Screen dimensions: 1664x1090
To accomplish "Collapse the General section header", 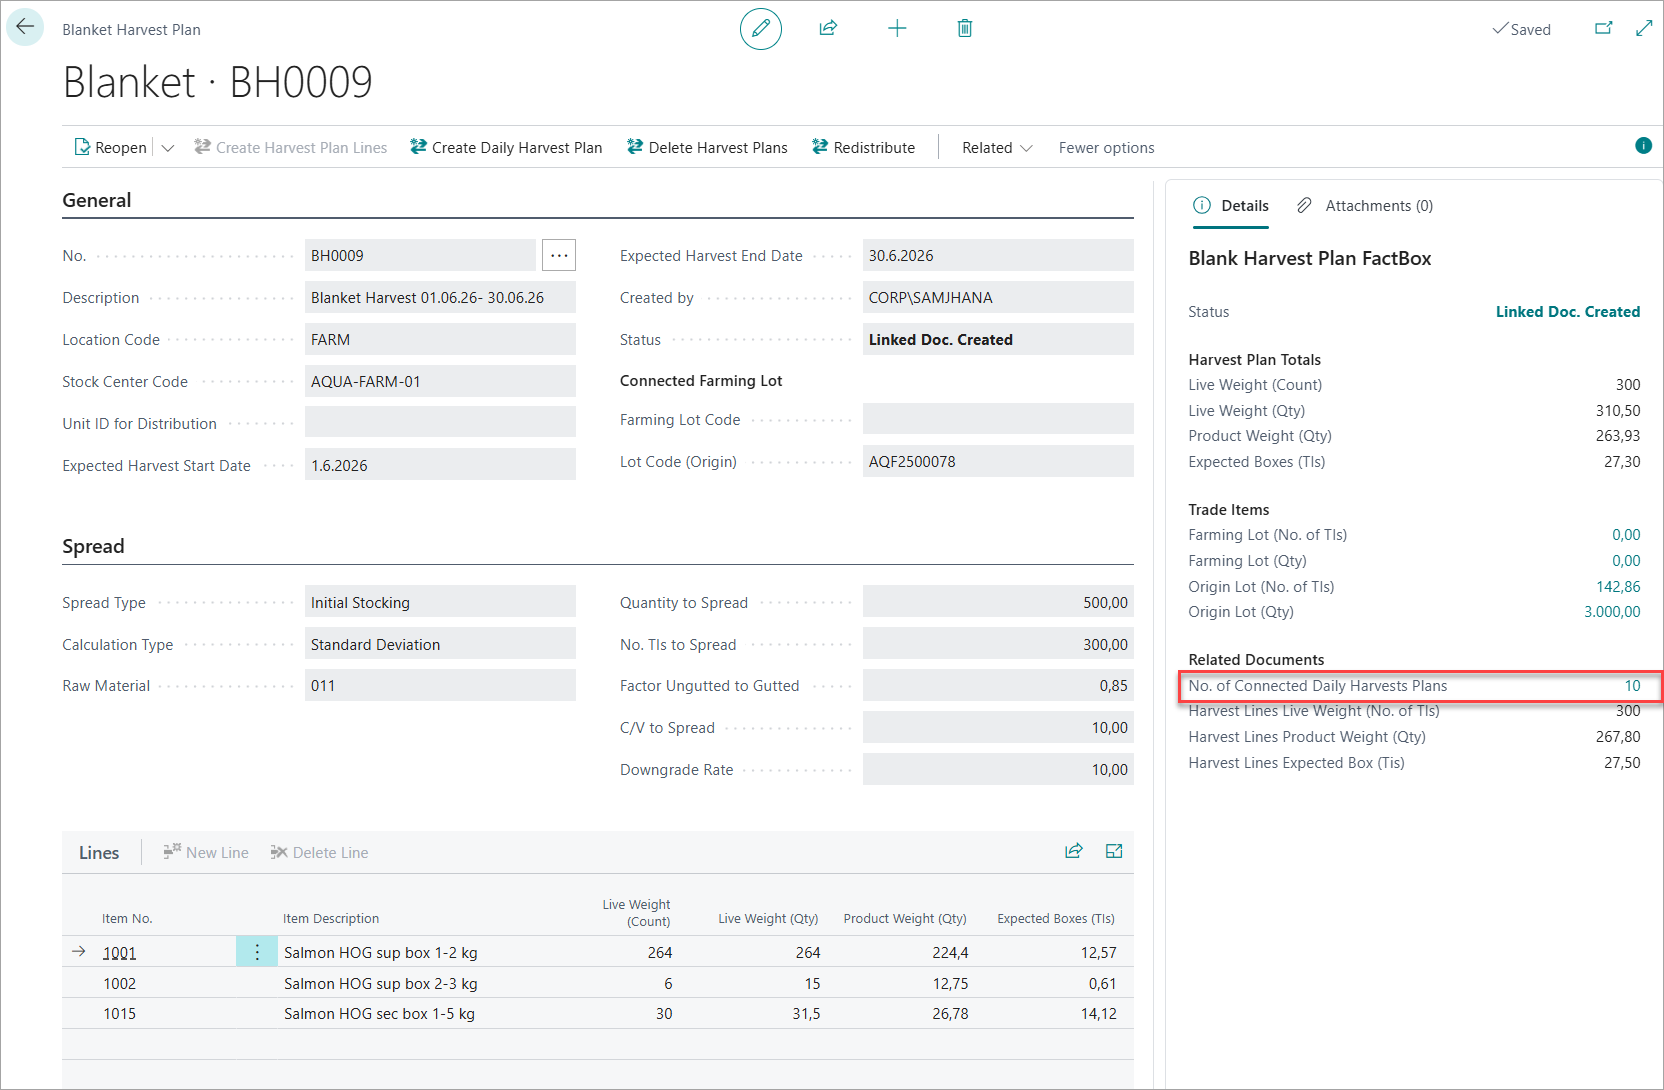I will (x=97, y=200).
